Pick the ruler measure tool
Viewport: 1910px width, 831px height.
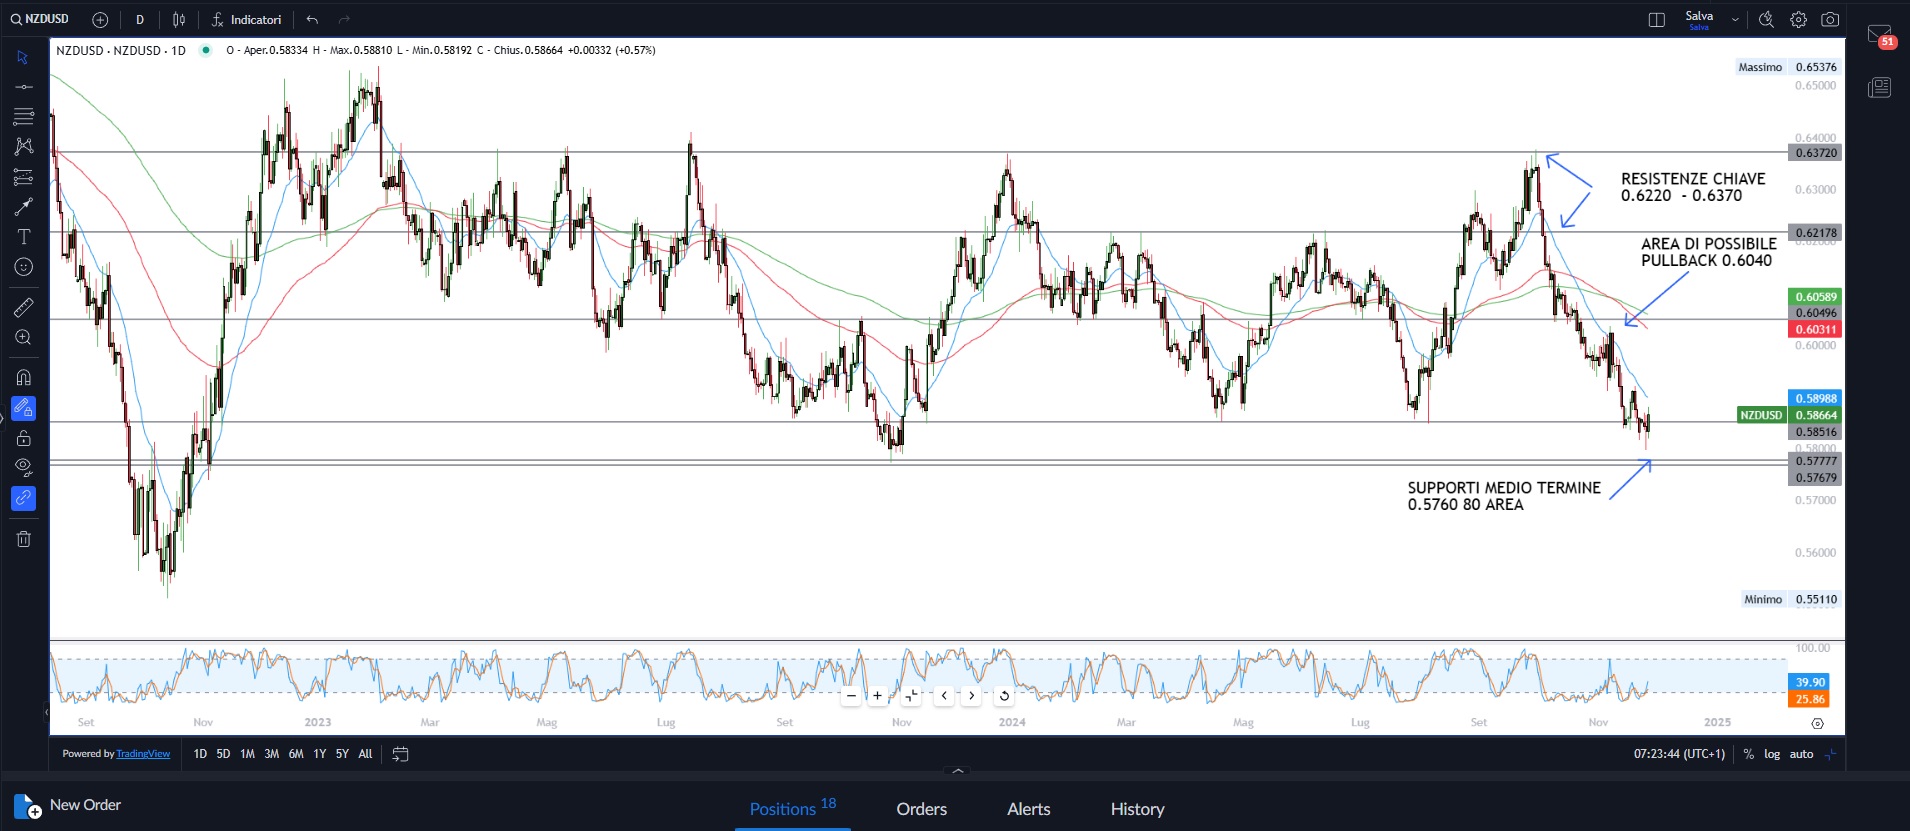tap(23, 307)
